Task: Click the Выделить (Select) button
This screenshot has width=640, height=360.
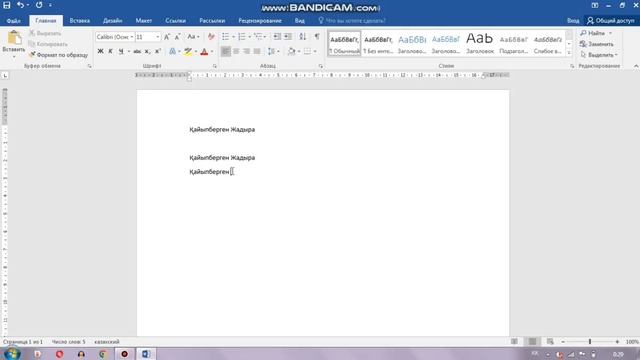Action: 598,55
